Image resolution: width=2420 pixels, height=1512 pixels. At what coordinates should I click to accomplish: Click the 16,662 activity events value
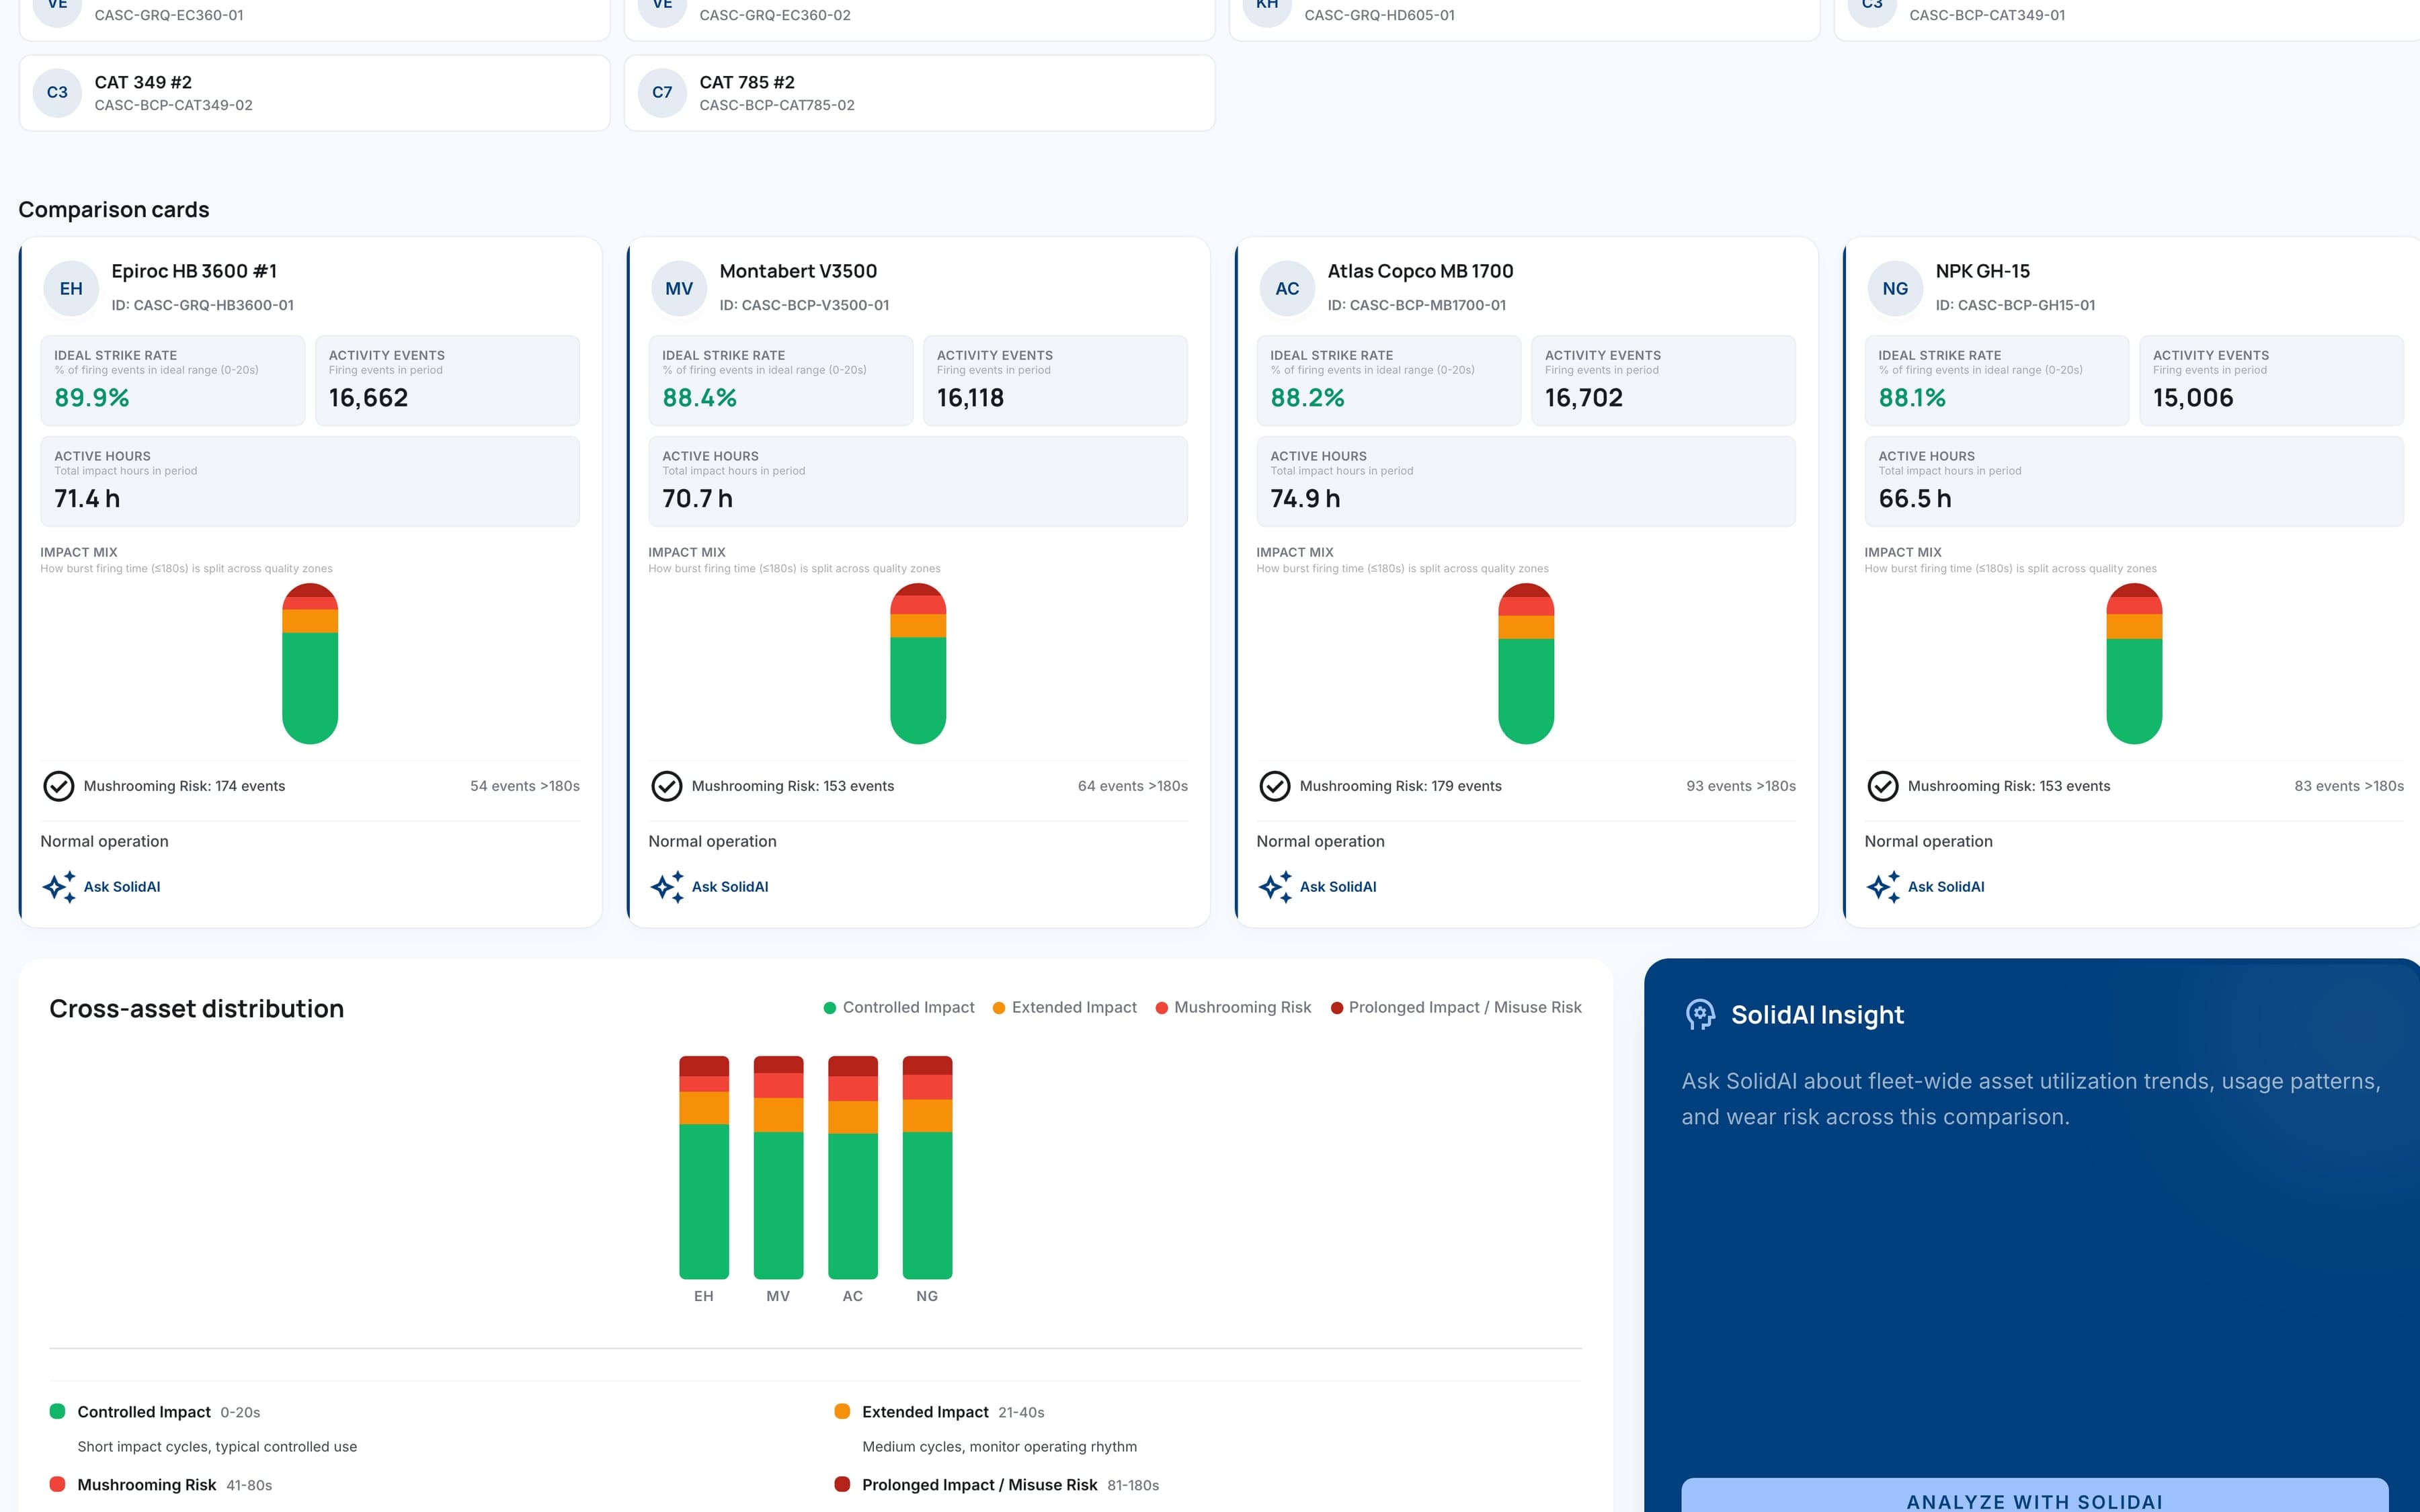[x=368, y=398]
